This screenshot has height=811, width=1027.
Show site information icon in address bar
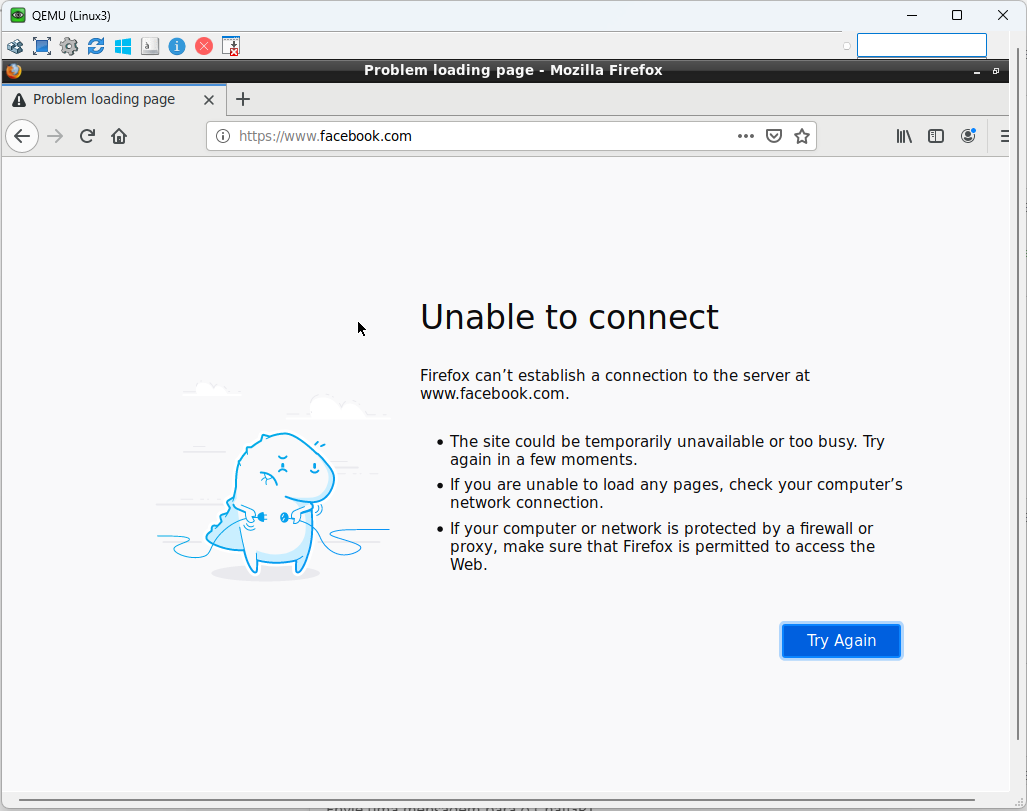pyautogui.click(x=223, y=136)
